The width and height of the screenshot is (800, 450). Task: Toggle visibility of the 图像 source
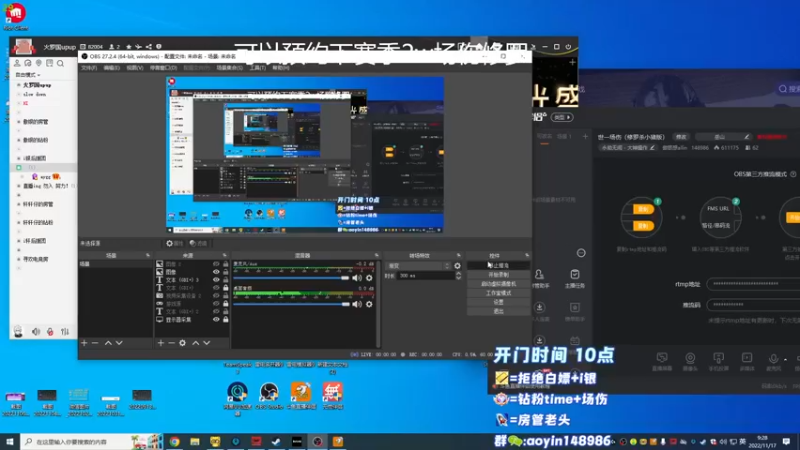216,272
